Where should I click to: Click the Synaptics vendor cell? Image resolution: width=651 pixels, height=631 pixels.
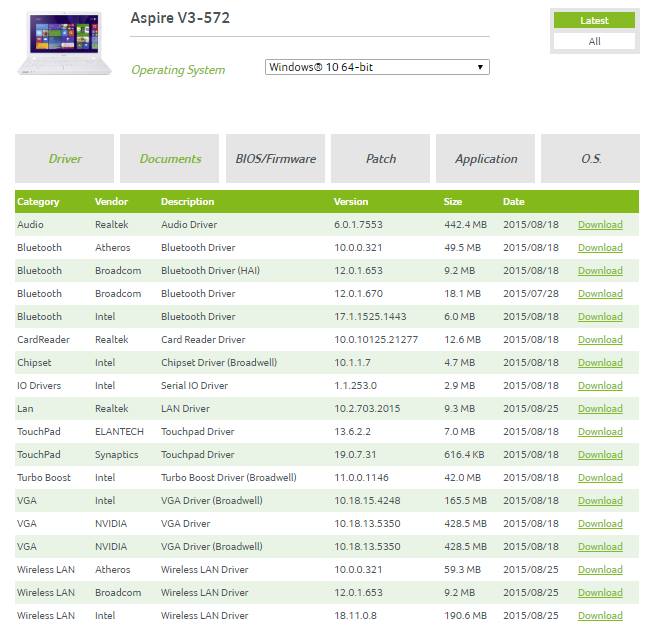pyautogui.click(x=117, y=455)
